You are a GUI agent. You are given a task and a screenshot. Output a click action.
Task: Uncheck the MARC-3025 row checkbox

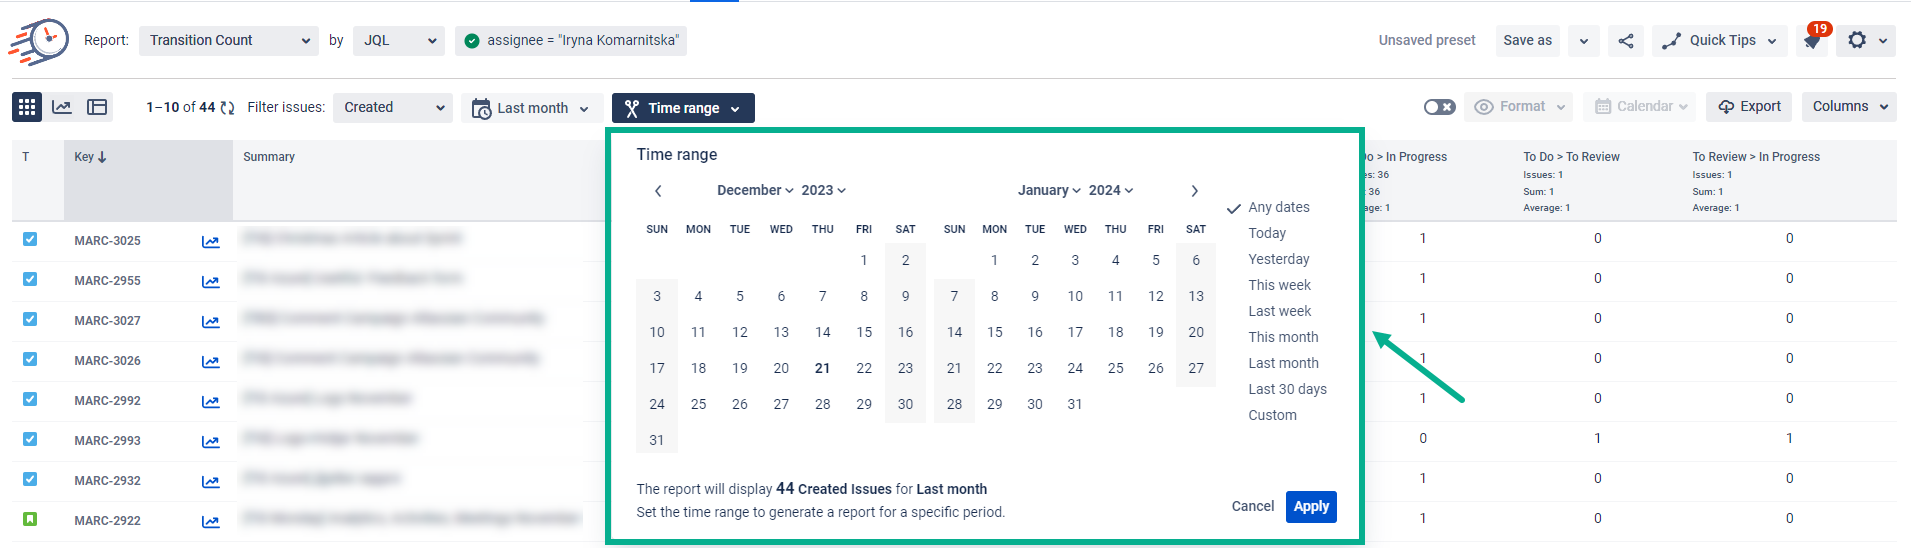[30, 239]
